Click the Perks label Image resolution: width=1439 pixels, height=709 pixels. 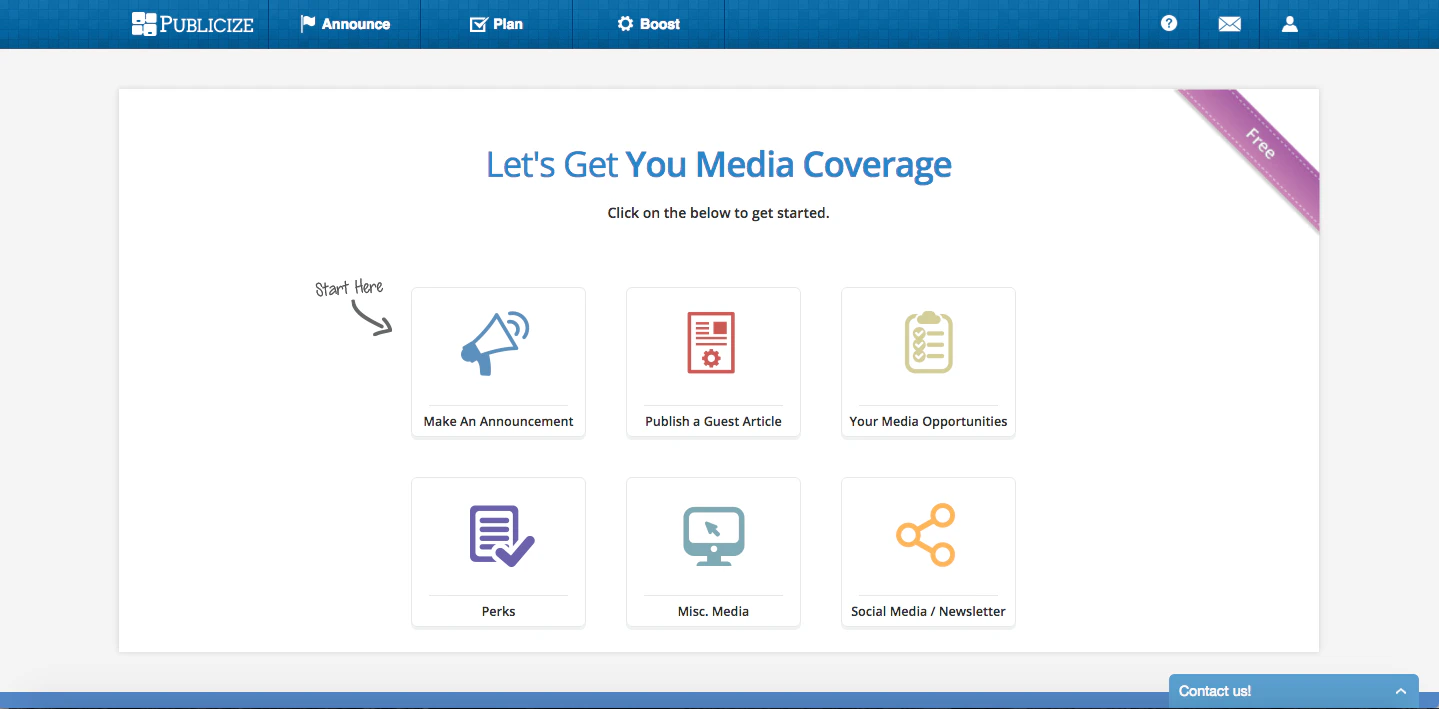click(x=498, y=611)
